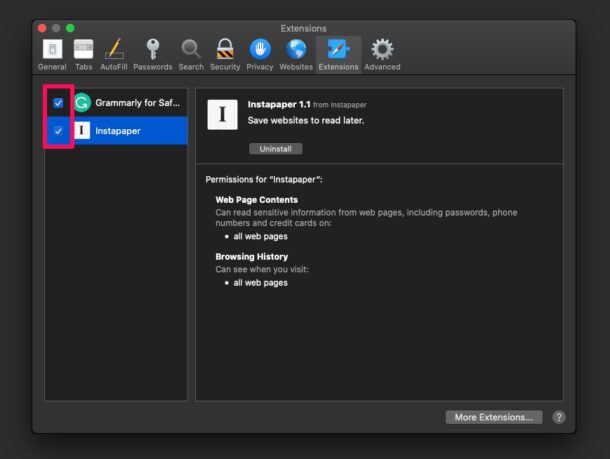Open the Search magnifier icon
Image resolution: width=610 pixels, height=459 pixels.
point(191,49)
